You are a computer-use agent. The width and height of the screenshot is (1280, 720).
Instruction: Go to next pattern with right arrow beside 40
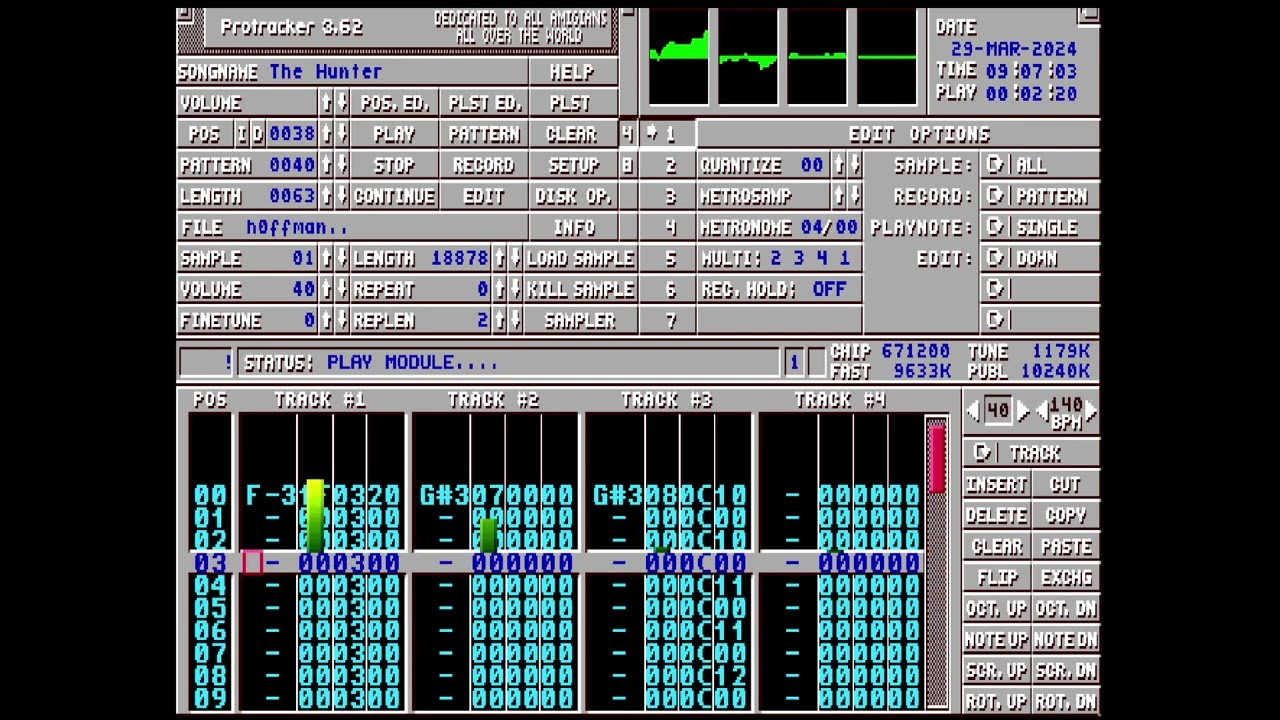pyautogui.click(x=1023, y=411)
